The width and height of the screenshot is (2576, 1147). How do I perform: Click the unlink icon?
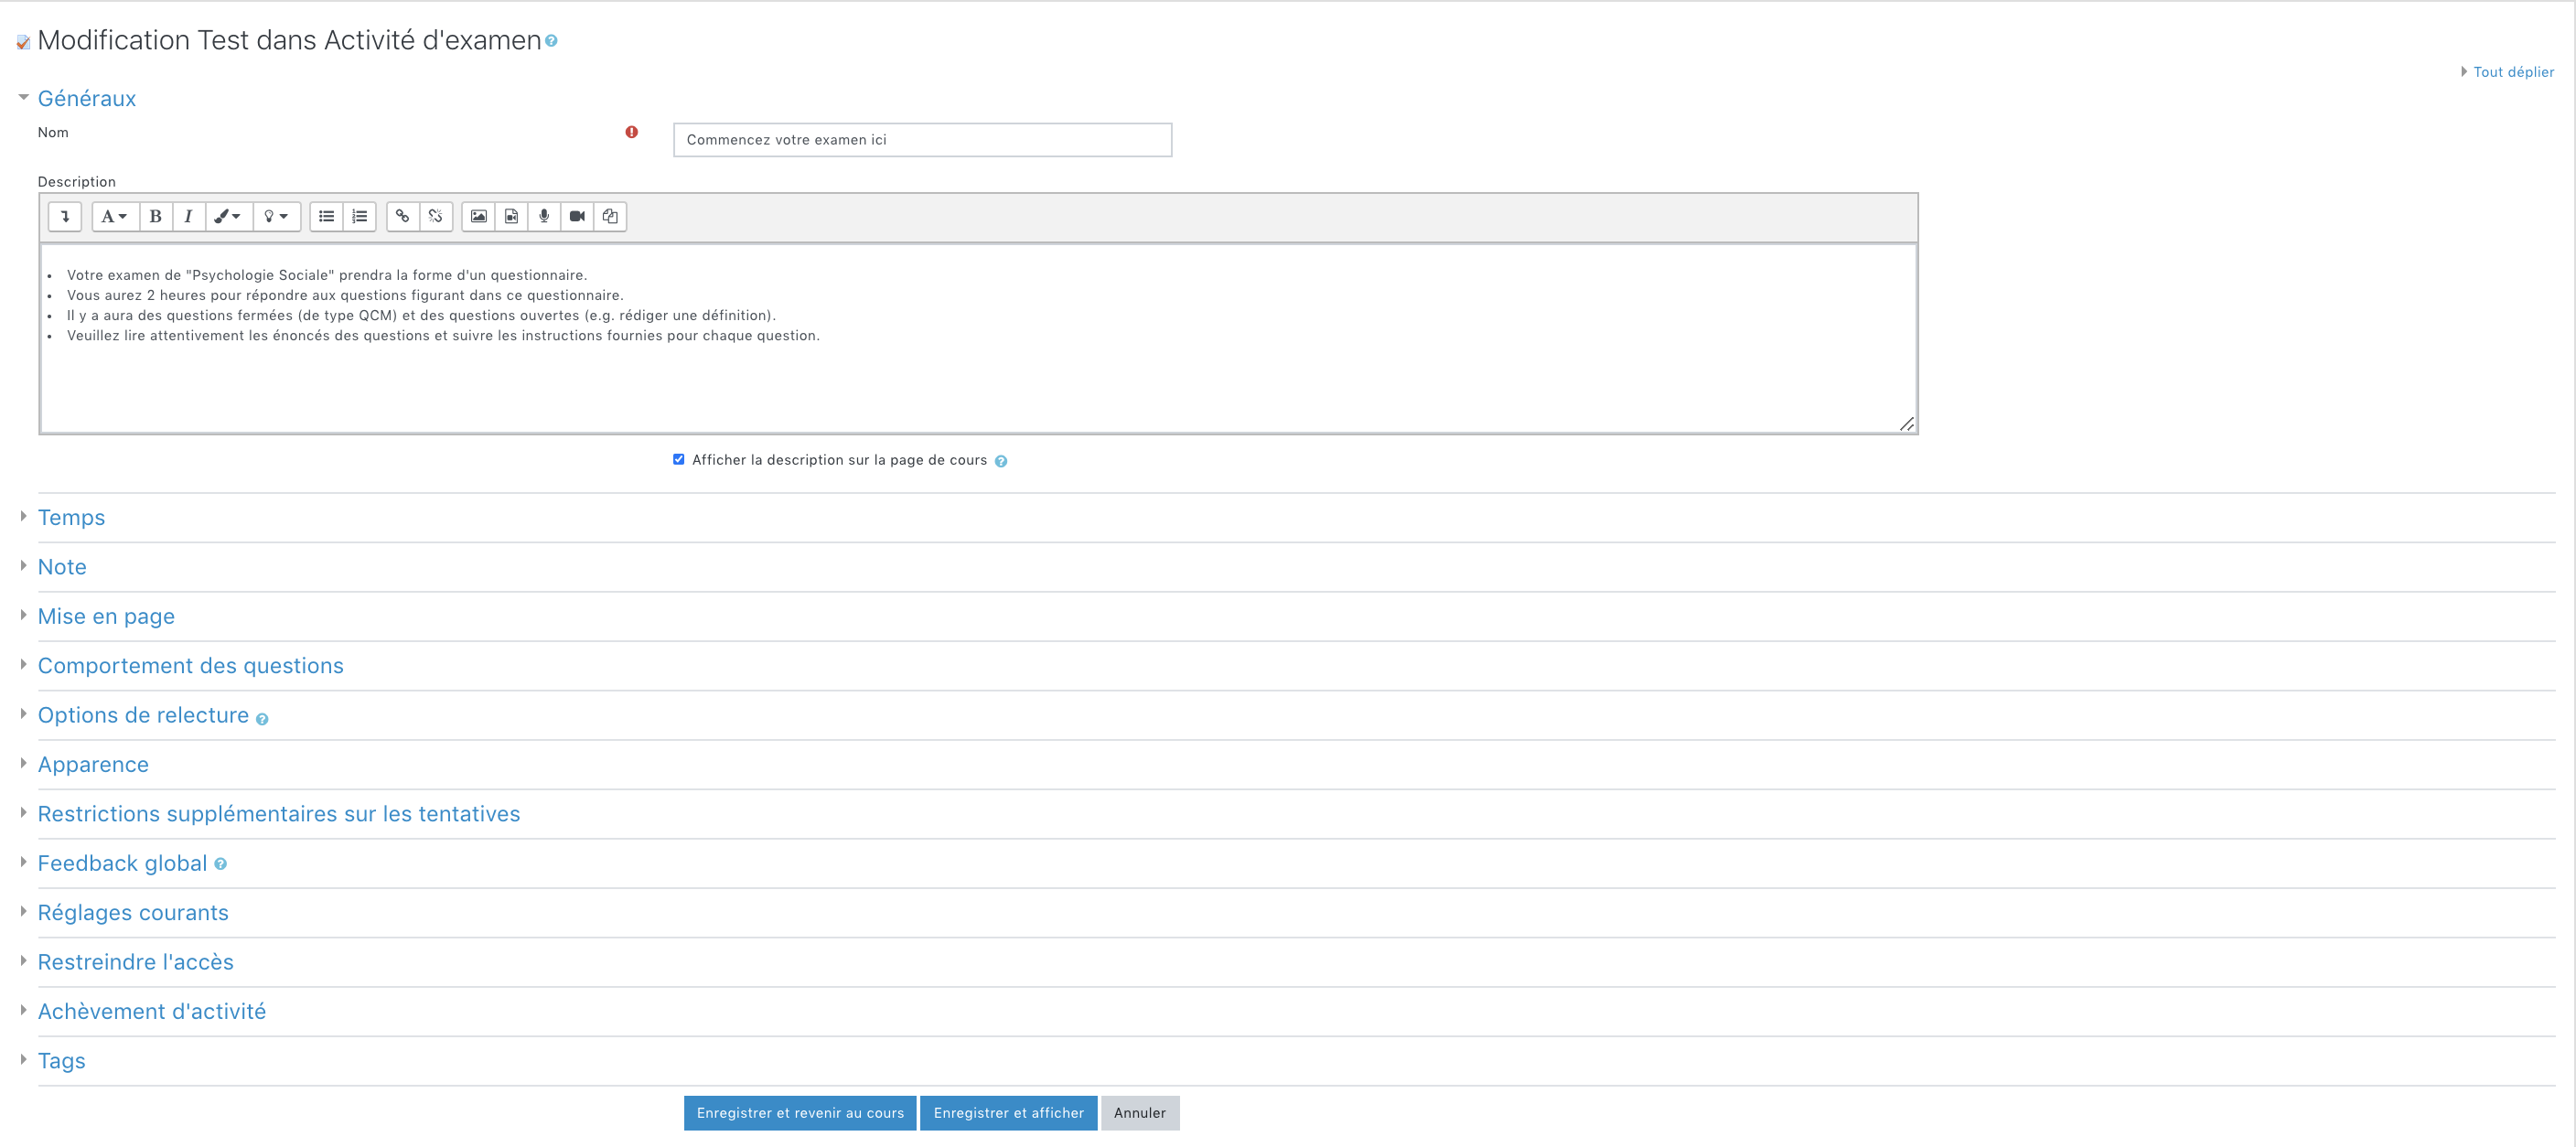tap(435, 216)
